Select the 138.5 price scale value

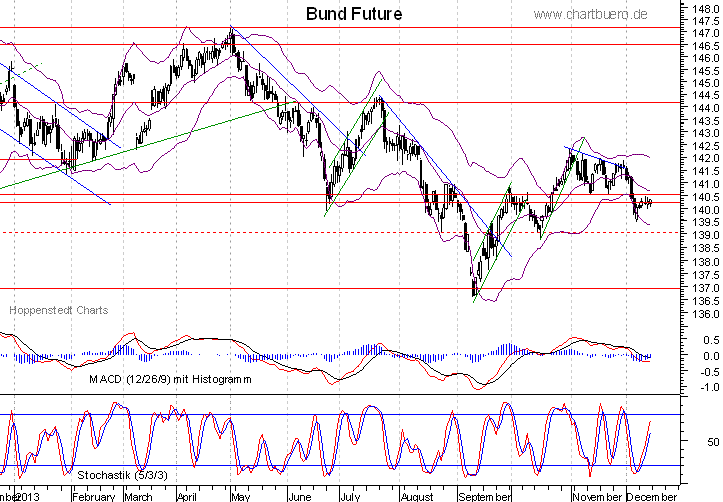point(706,248)
